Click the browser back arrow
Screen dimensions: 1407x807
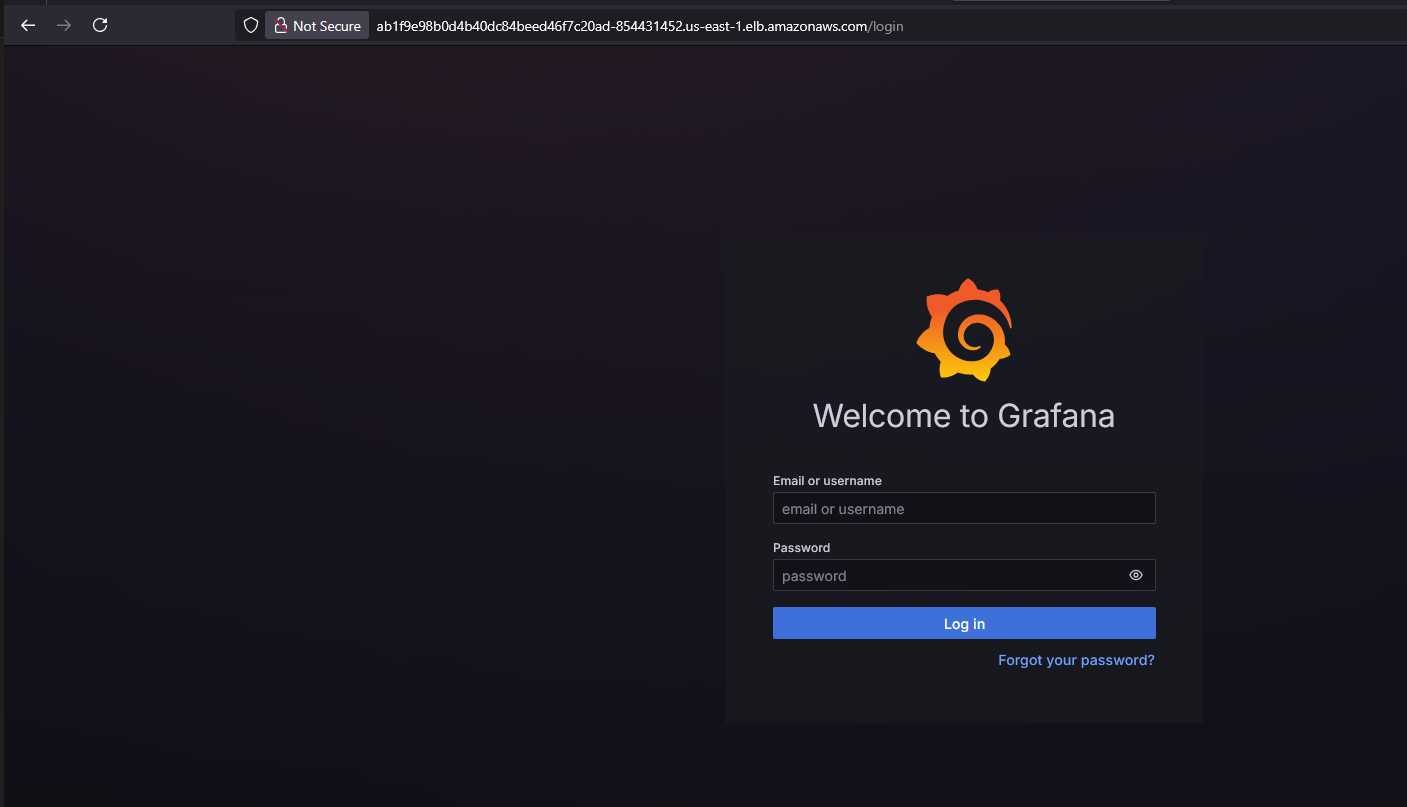point(28,26)
